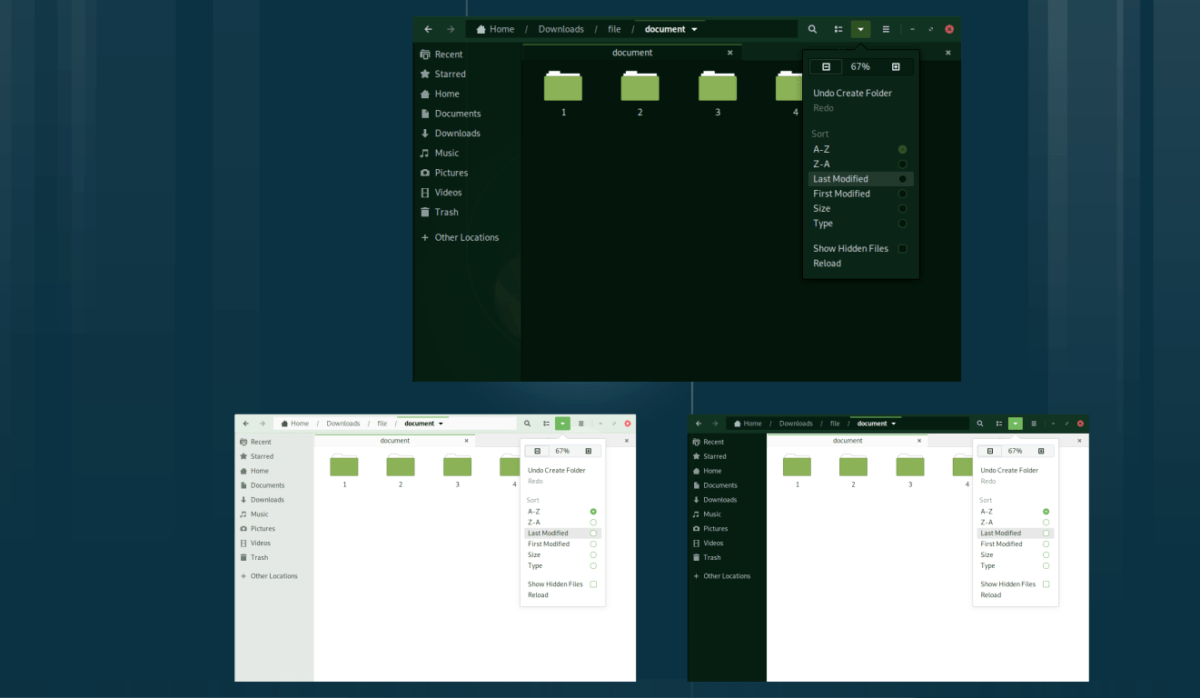Open Trash in the bottom-left light window sidebar
This screenshot has width=1200, height=698.
pos(259,558)
